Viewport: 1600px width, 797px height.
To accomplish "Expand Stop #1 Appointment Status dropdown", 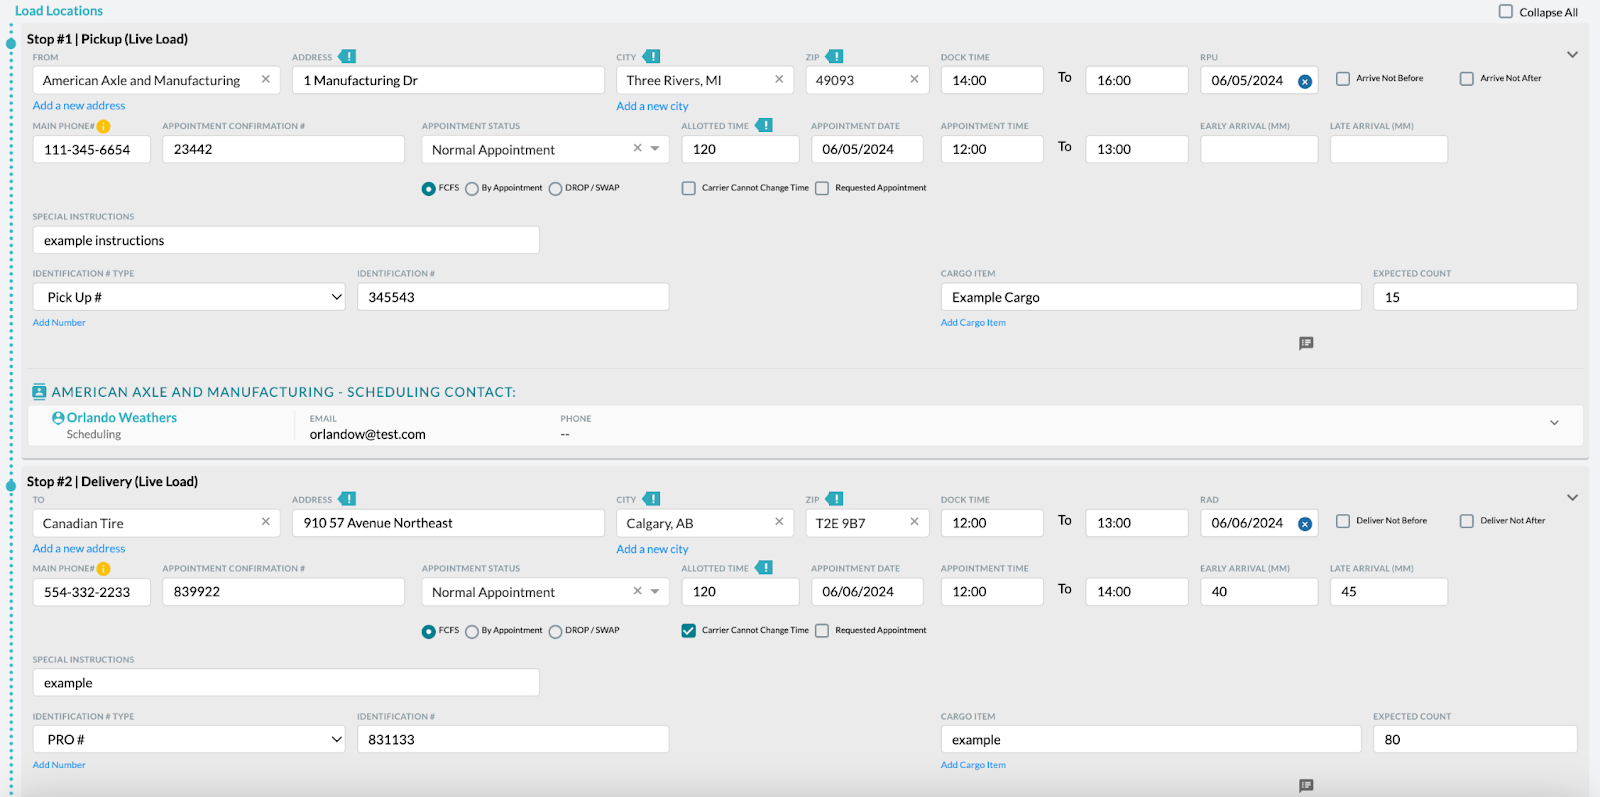I will pyautogui.click(x=655, y=149).
